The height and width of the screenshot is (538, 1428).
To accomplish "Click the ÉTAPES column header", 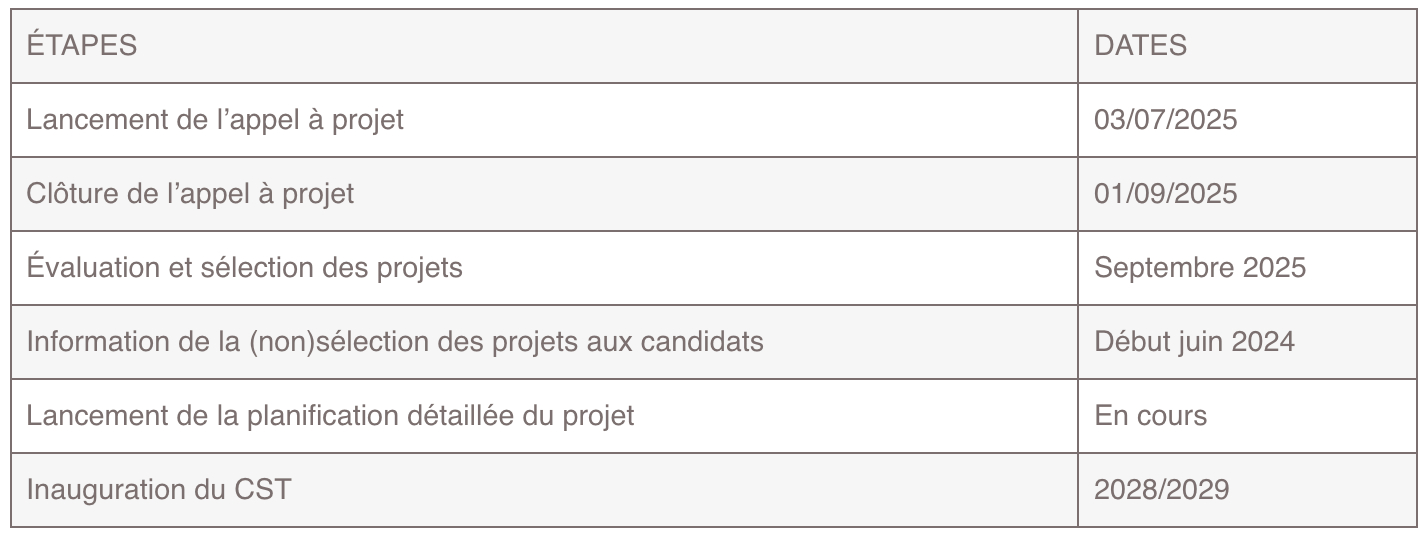I will pyautogui.click(x=82, y=46).
